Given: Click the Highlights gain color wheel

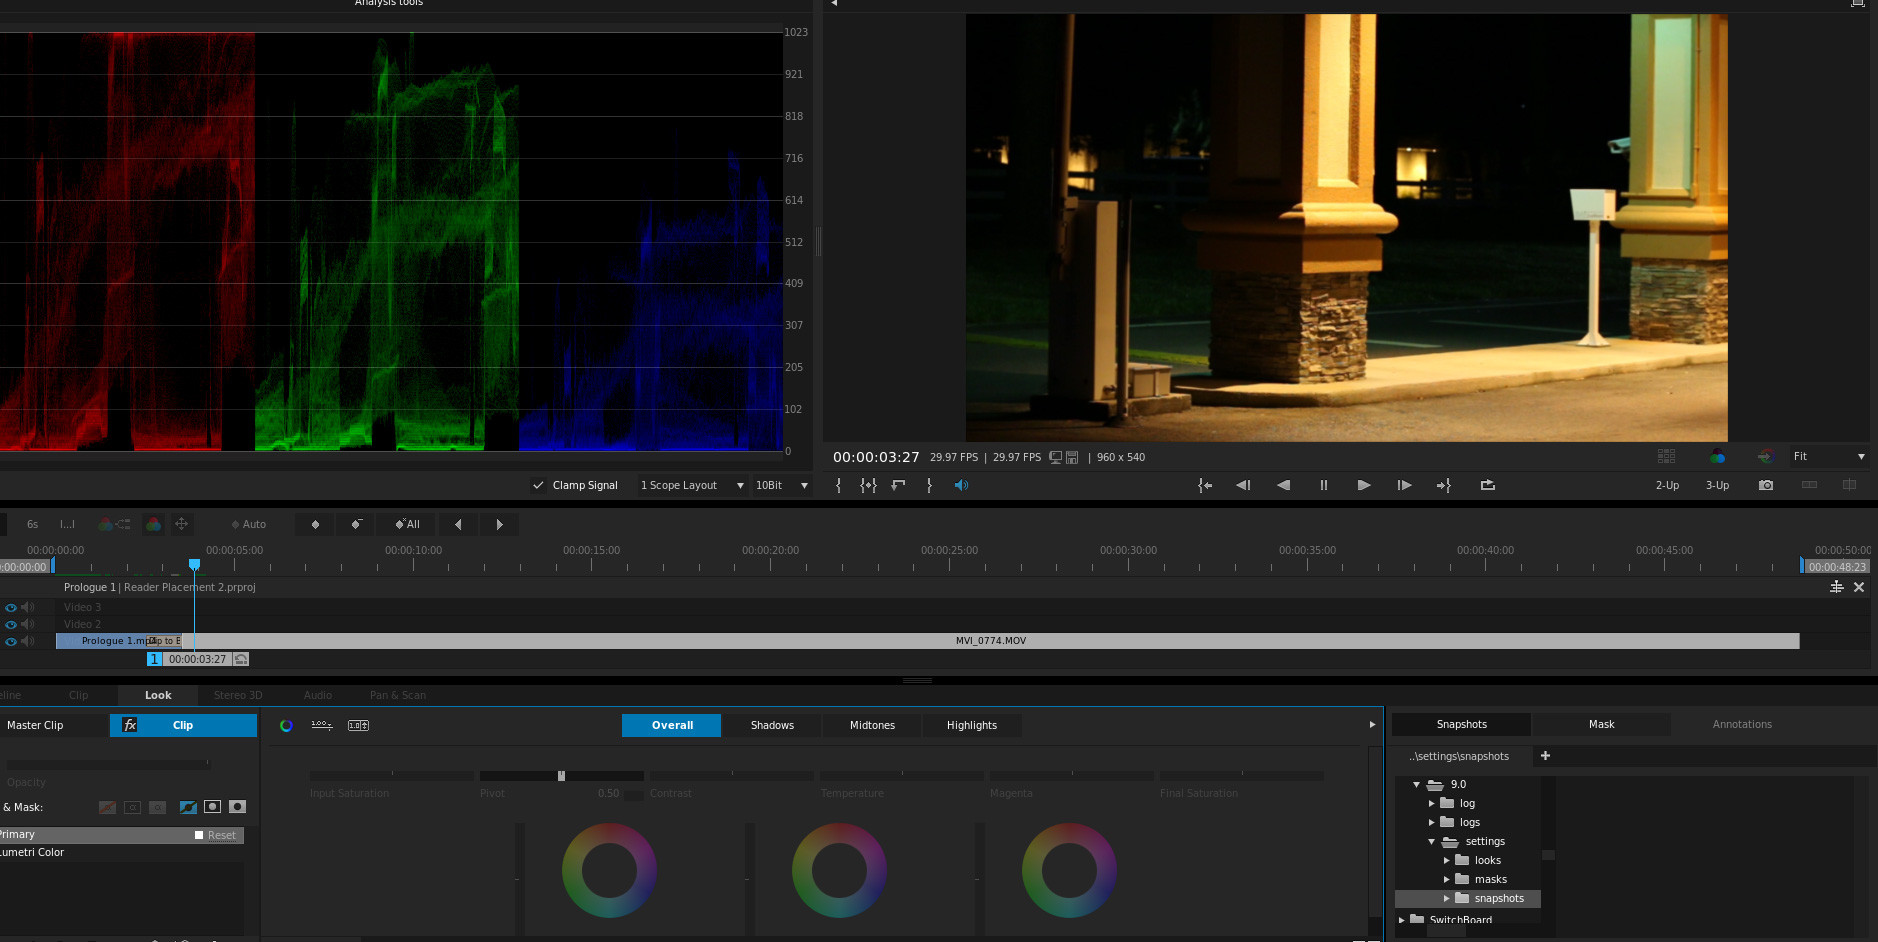Looking at the screenshot, I should pos(1069,870).
